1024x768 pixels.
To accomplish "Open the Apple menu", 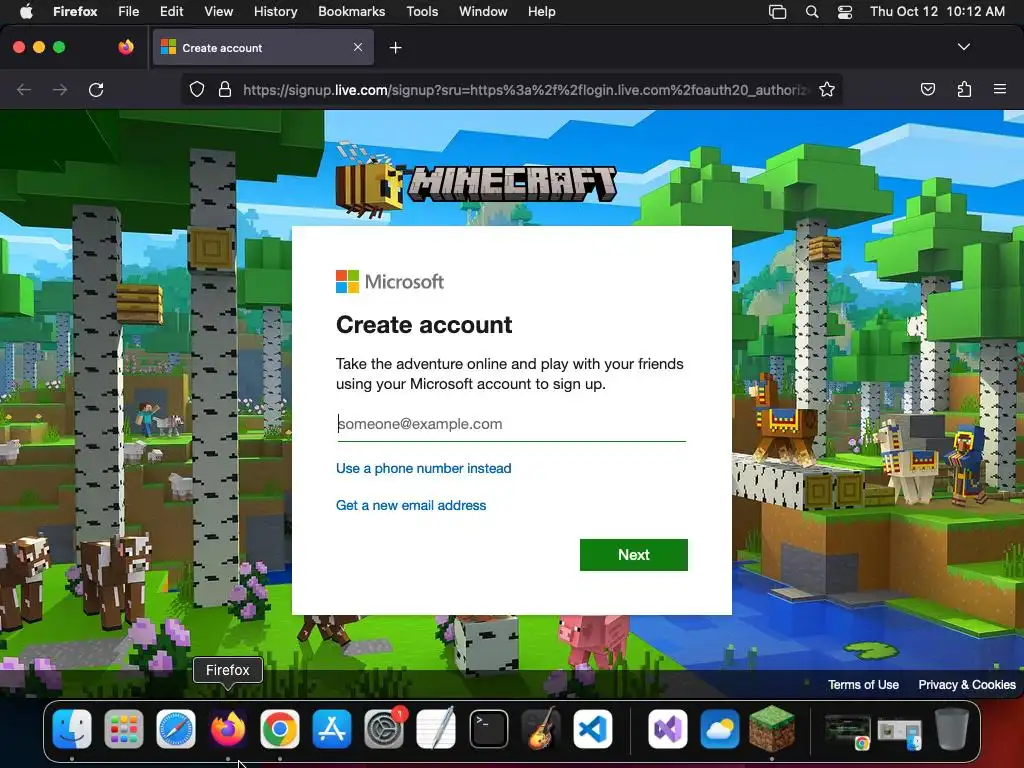I will [x=26, y=11].
